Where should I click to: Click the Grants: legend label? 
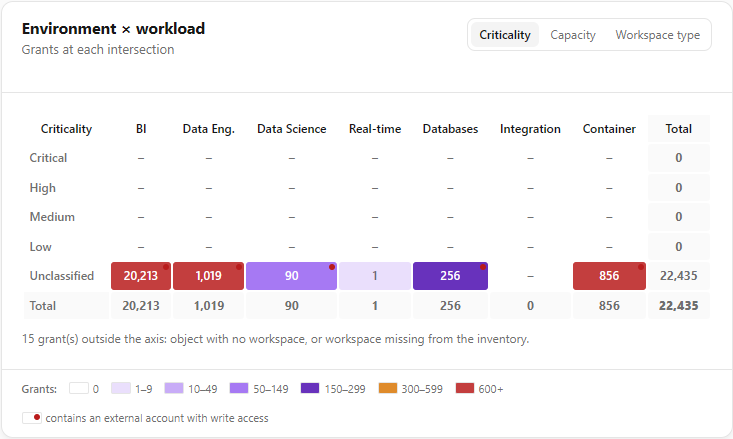pos(39,389)
